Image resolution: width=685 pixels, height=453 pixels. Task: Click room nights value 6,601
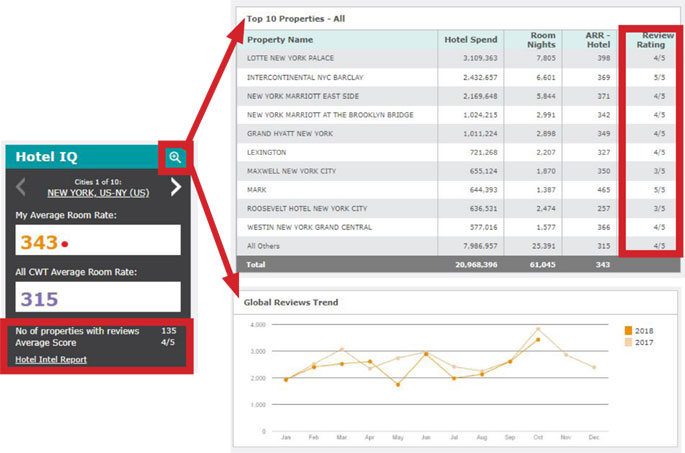(546, 77)
